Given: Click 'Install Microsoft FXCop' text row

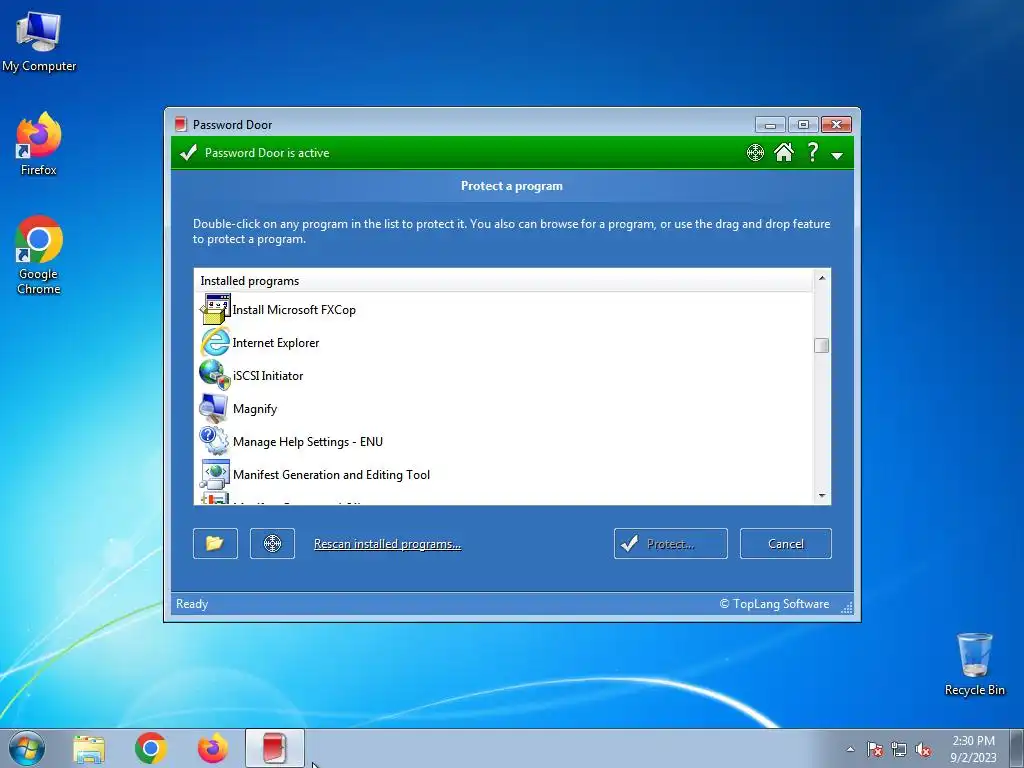Looking at the screenshot, I should coord(294,310).
